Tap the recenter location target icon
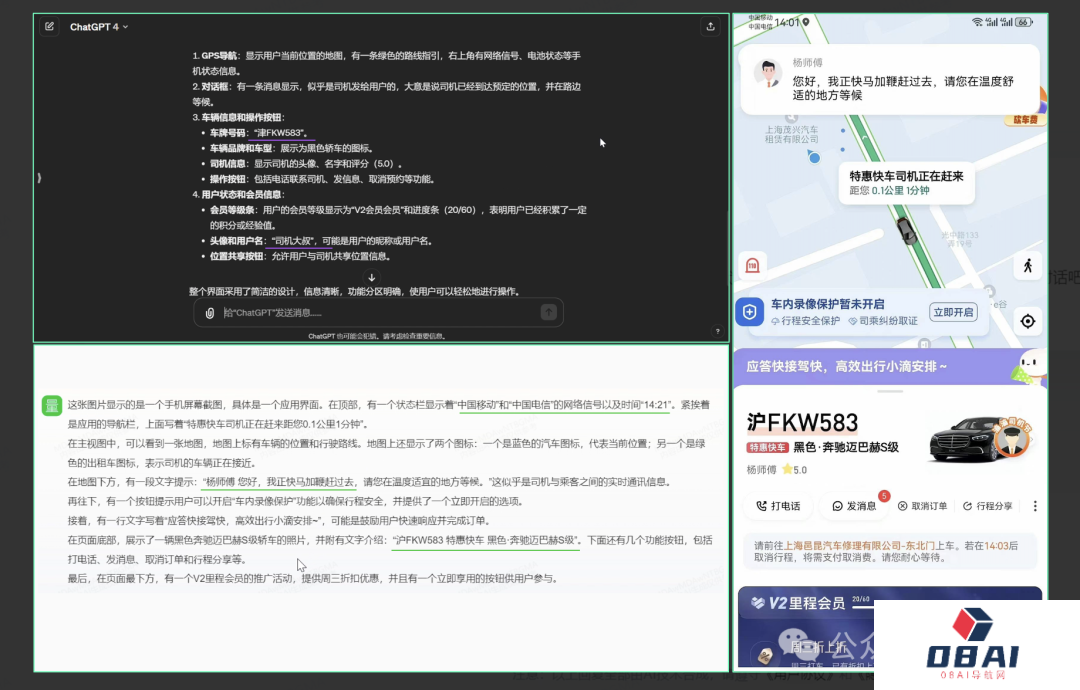Screen dimensions: 1080x690 point(1027,321)
